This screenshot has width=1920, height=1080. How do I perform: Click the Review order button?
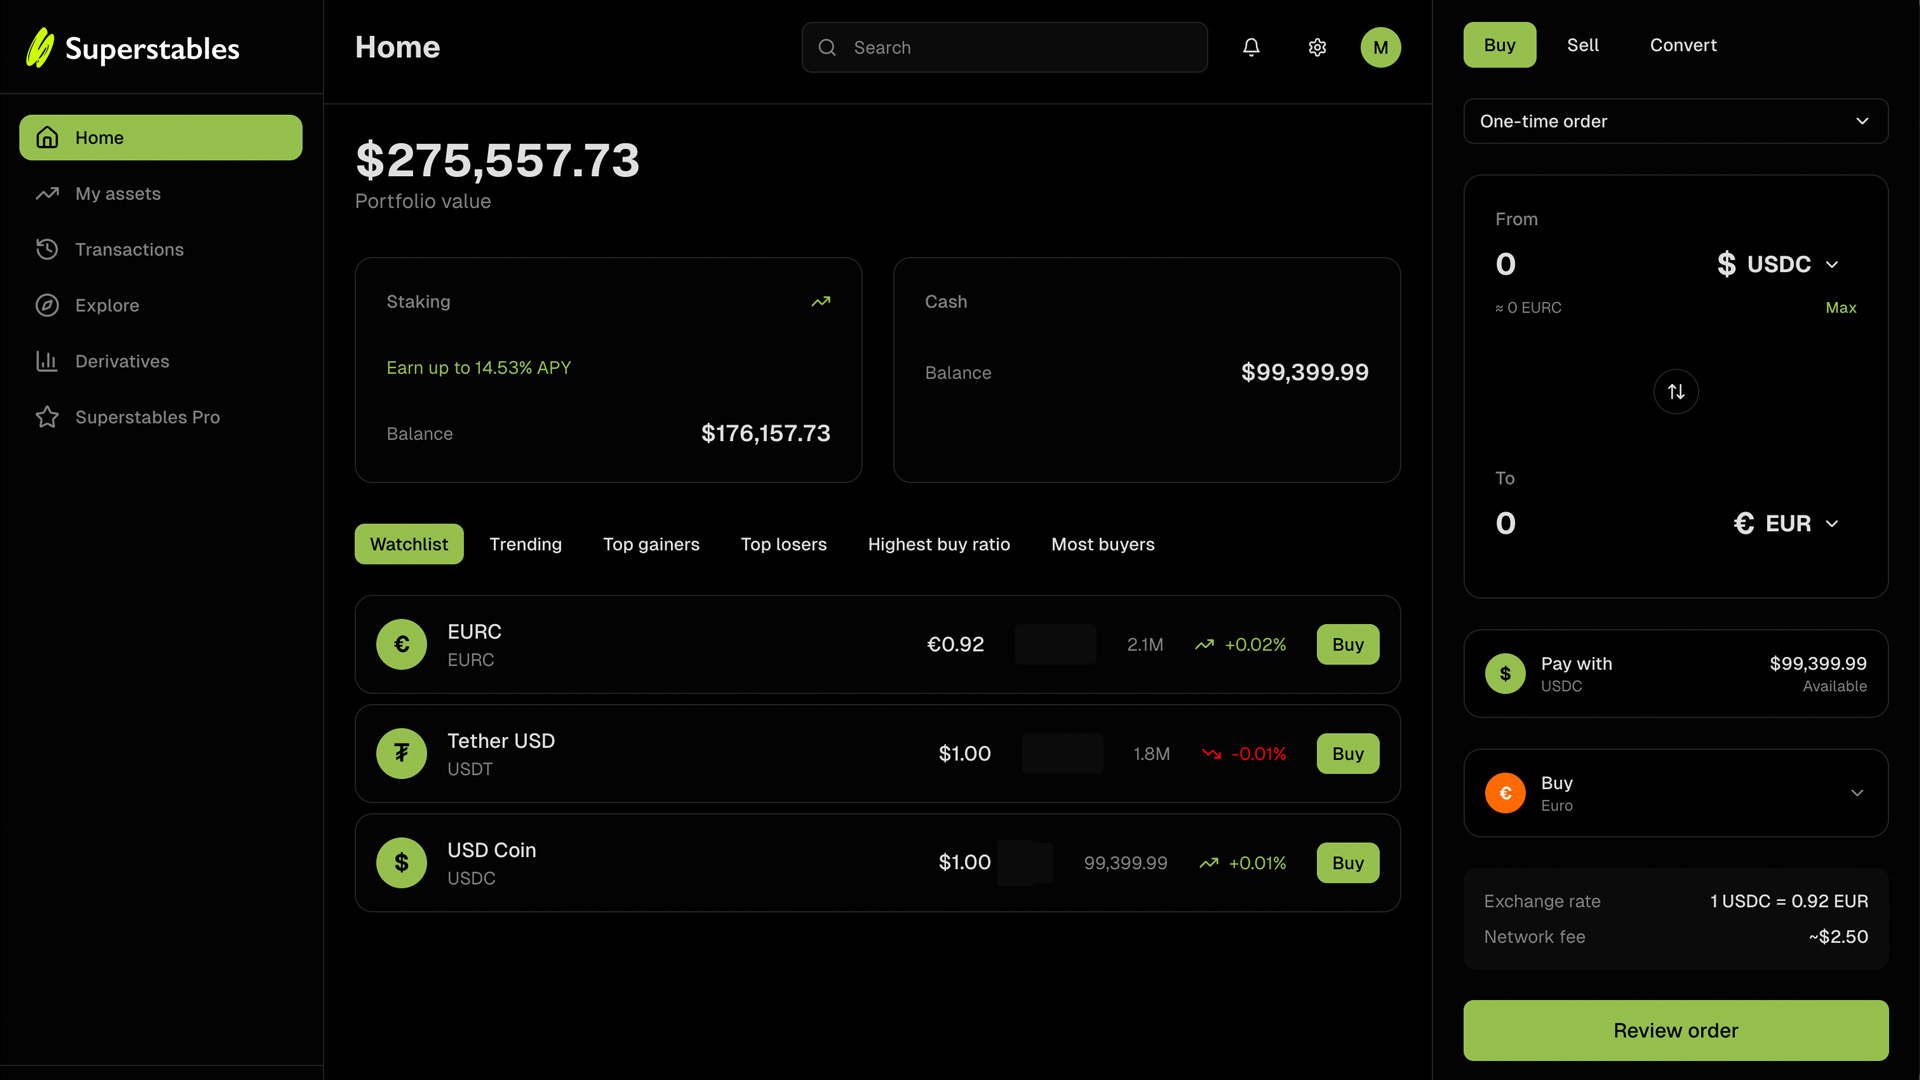(x=1675, y=1030)
